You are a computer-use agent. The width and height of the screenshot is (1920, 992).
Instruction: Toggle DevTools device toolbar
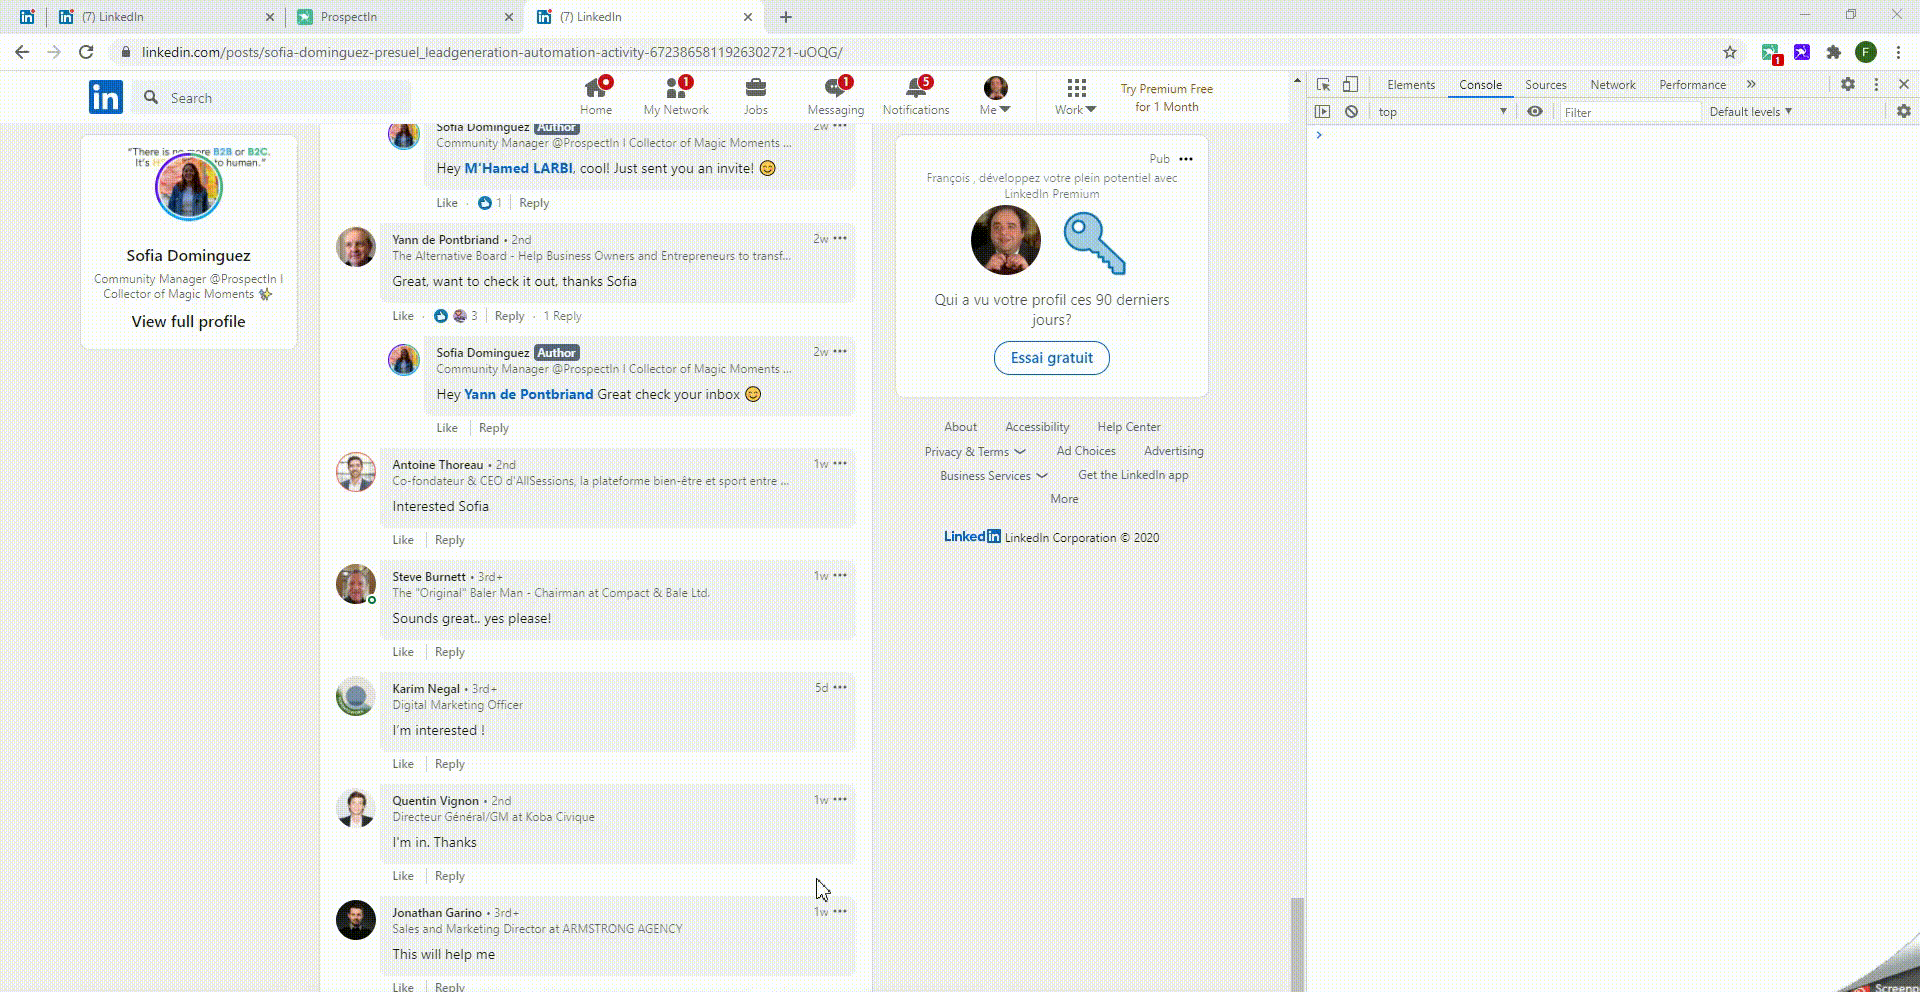(x=1350, y=85)
